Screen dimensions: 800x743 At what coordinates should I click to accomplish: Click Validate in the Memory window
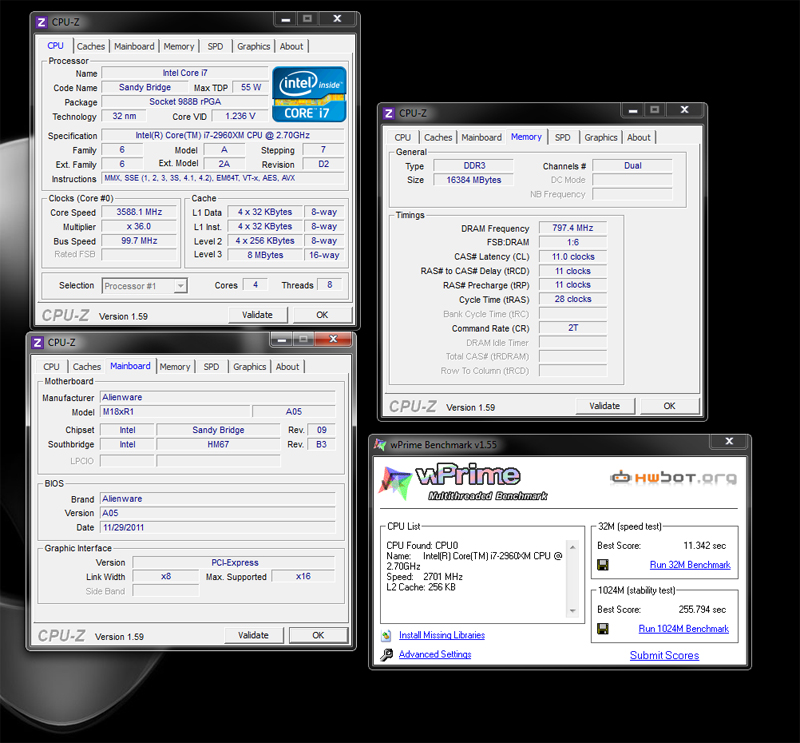[605, 406]
